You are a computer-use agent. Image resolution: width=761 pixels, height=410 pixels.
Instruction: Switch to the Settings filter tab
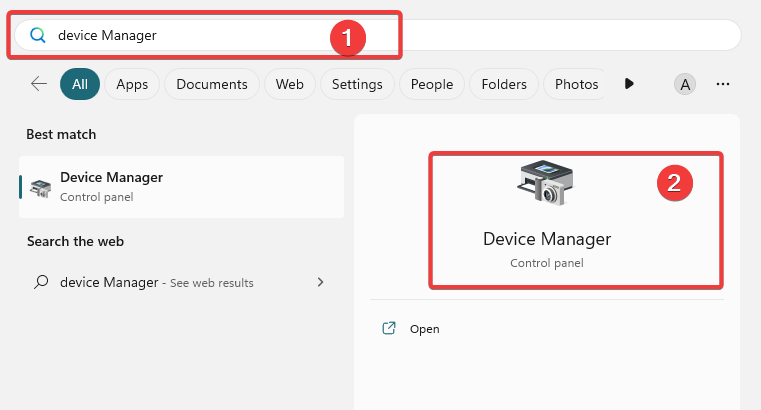[x=357, y=84]
